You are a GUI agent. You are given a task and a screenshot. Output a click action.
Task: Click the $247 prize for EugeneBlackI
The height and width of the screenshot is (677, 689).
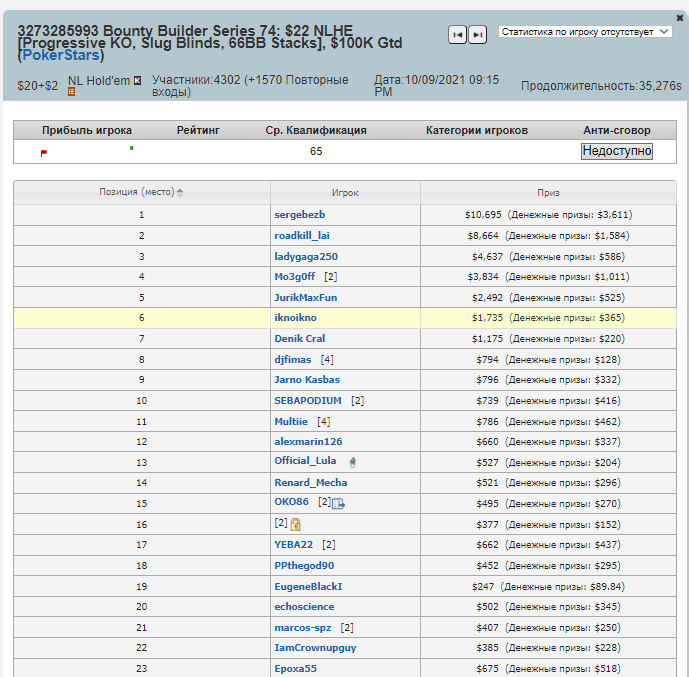coord(548,587)
